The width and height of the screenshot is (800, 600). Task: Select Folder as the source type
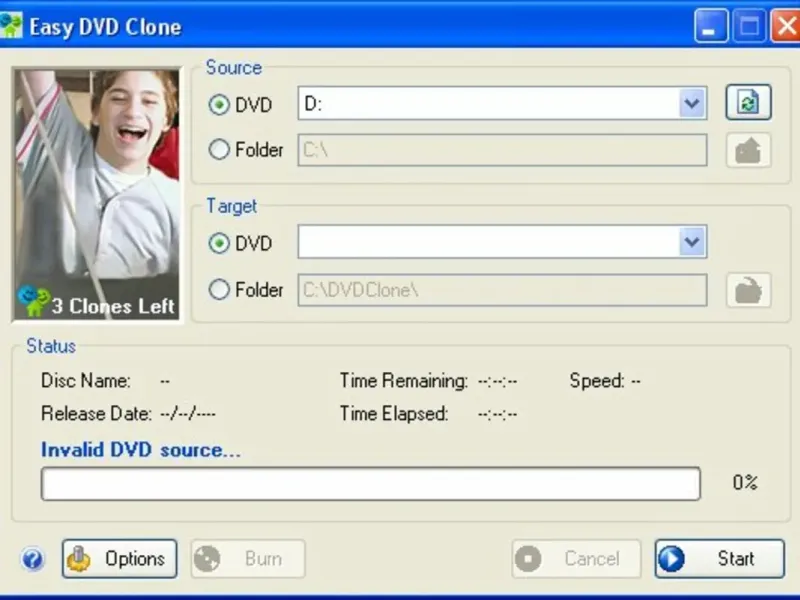coord(219,149)
